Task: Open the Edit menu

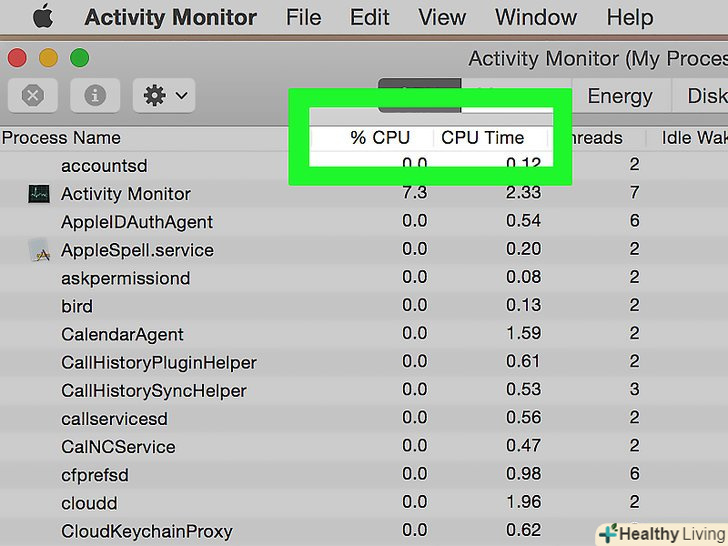Action: [370, 17]
